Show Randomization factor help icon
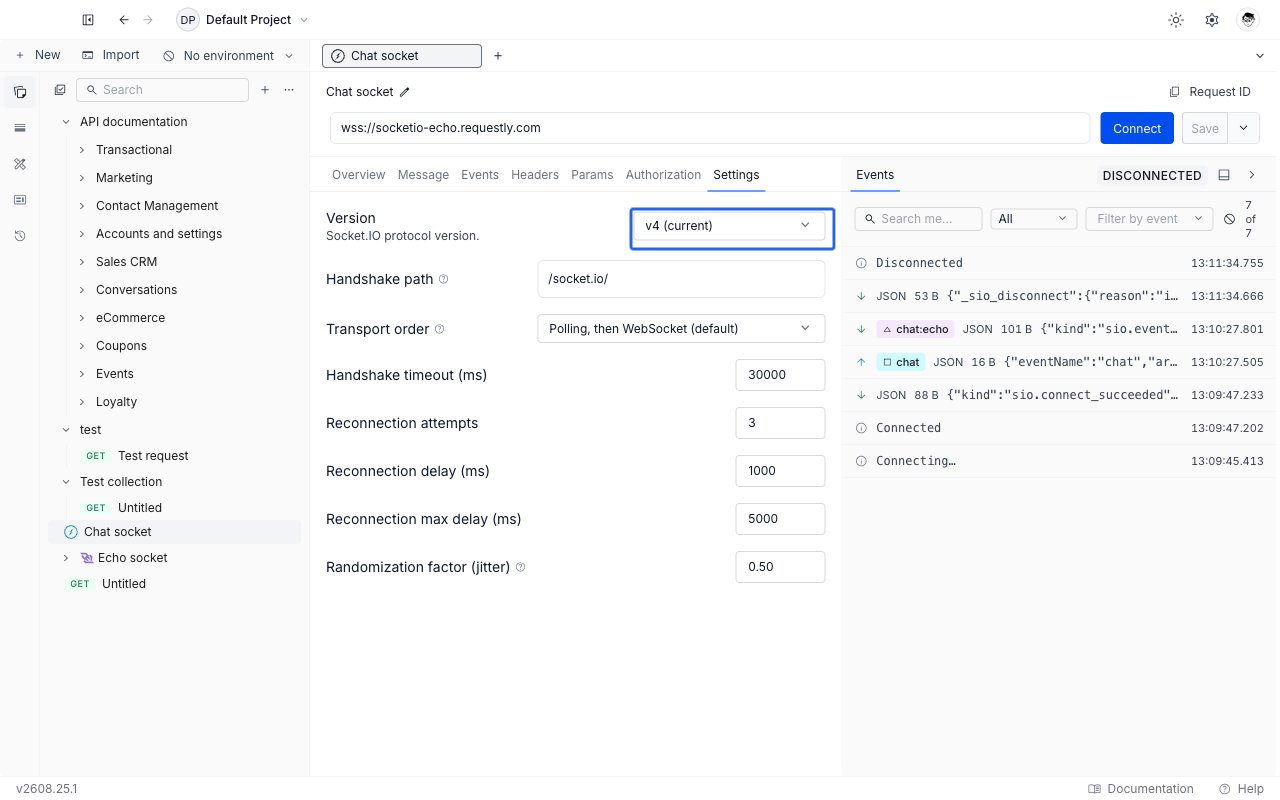Screen dimensions: 1280x800 tap(520, 567)
